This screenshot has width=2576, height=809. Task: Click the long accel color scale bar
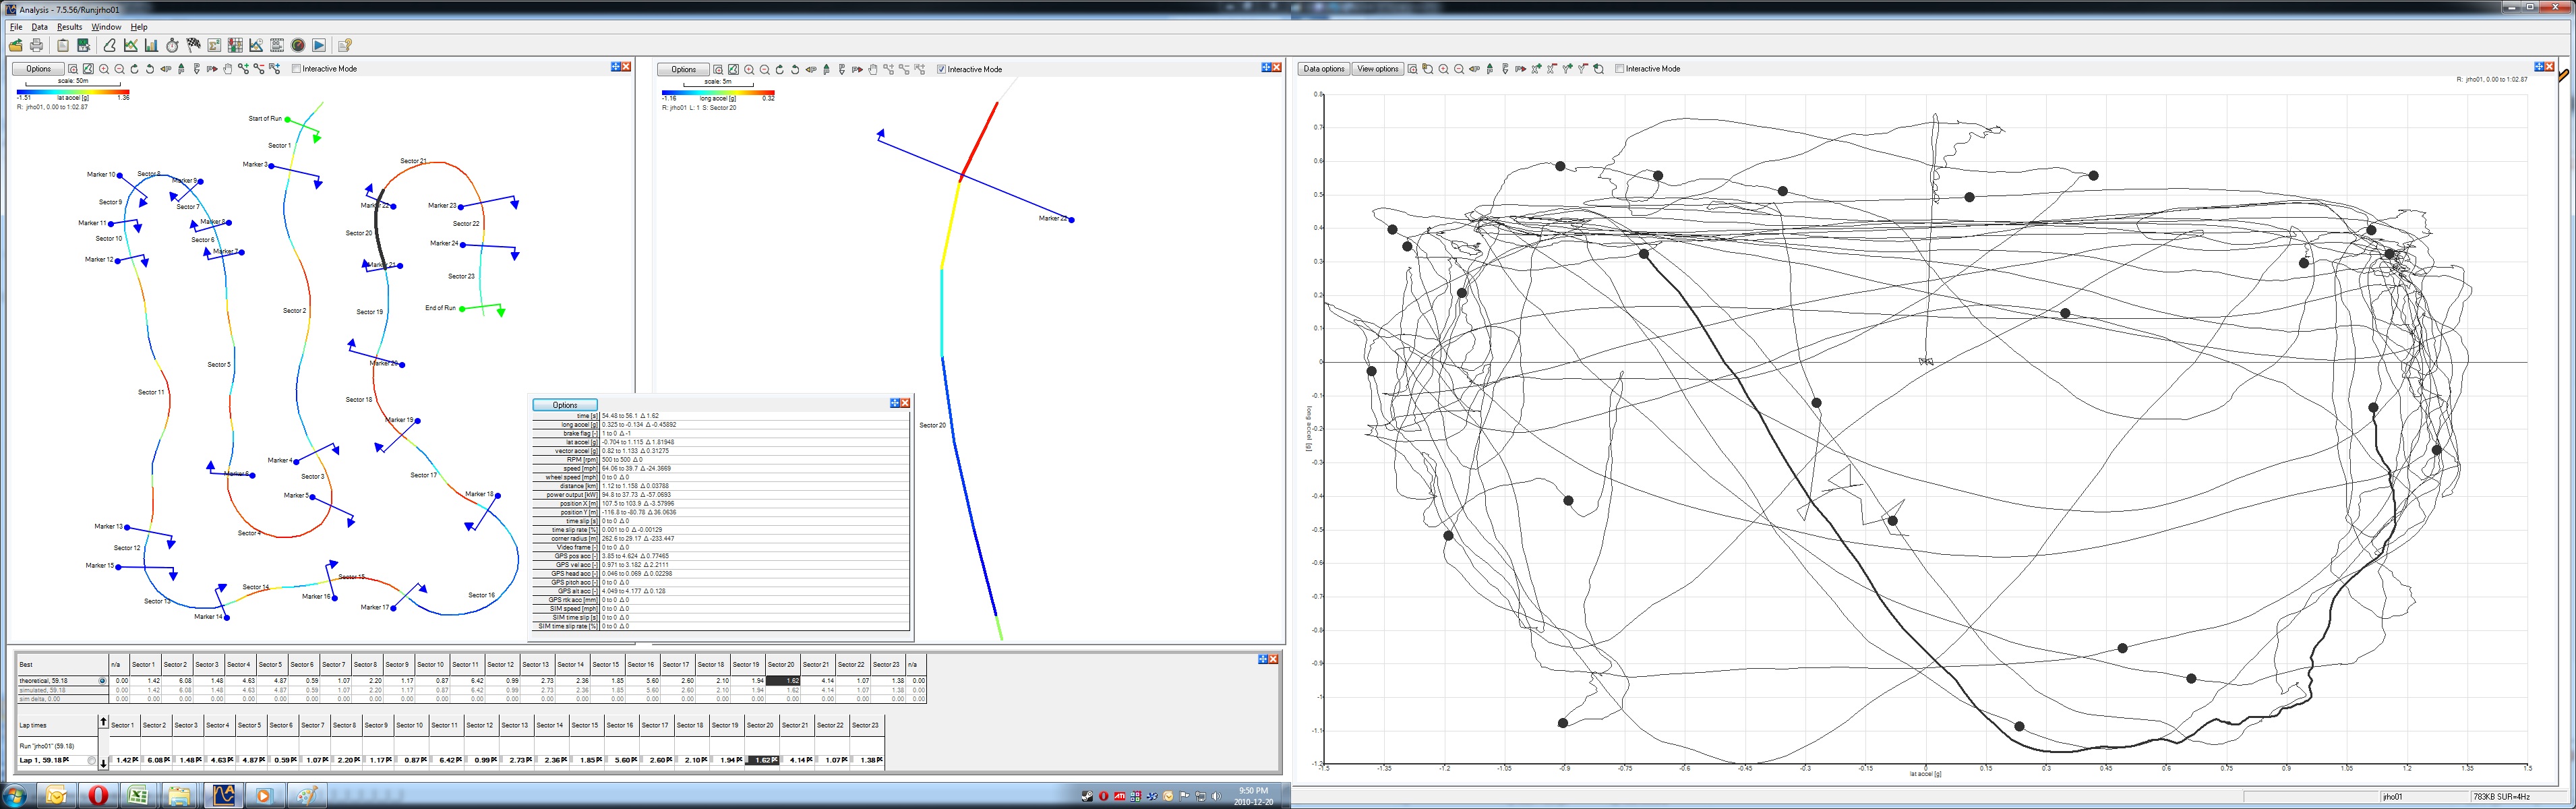pyautogui.click(x=718, y=92)
